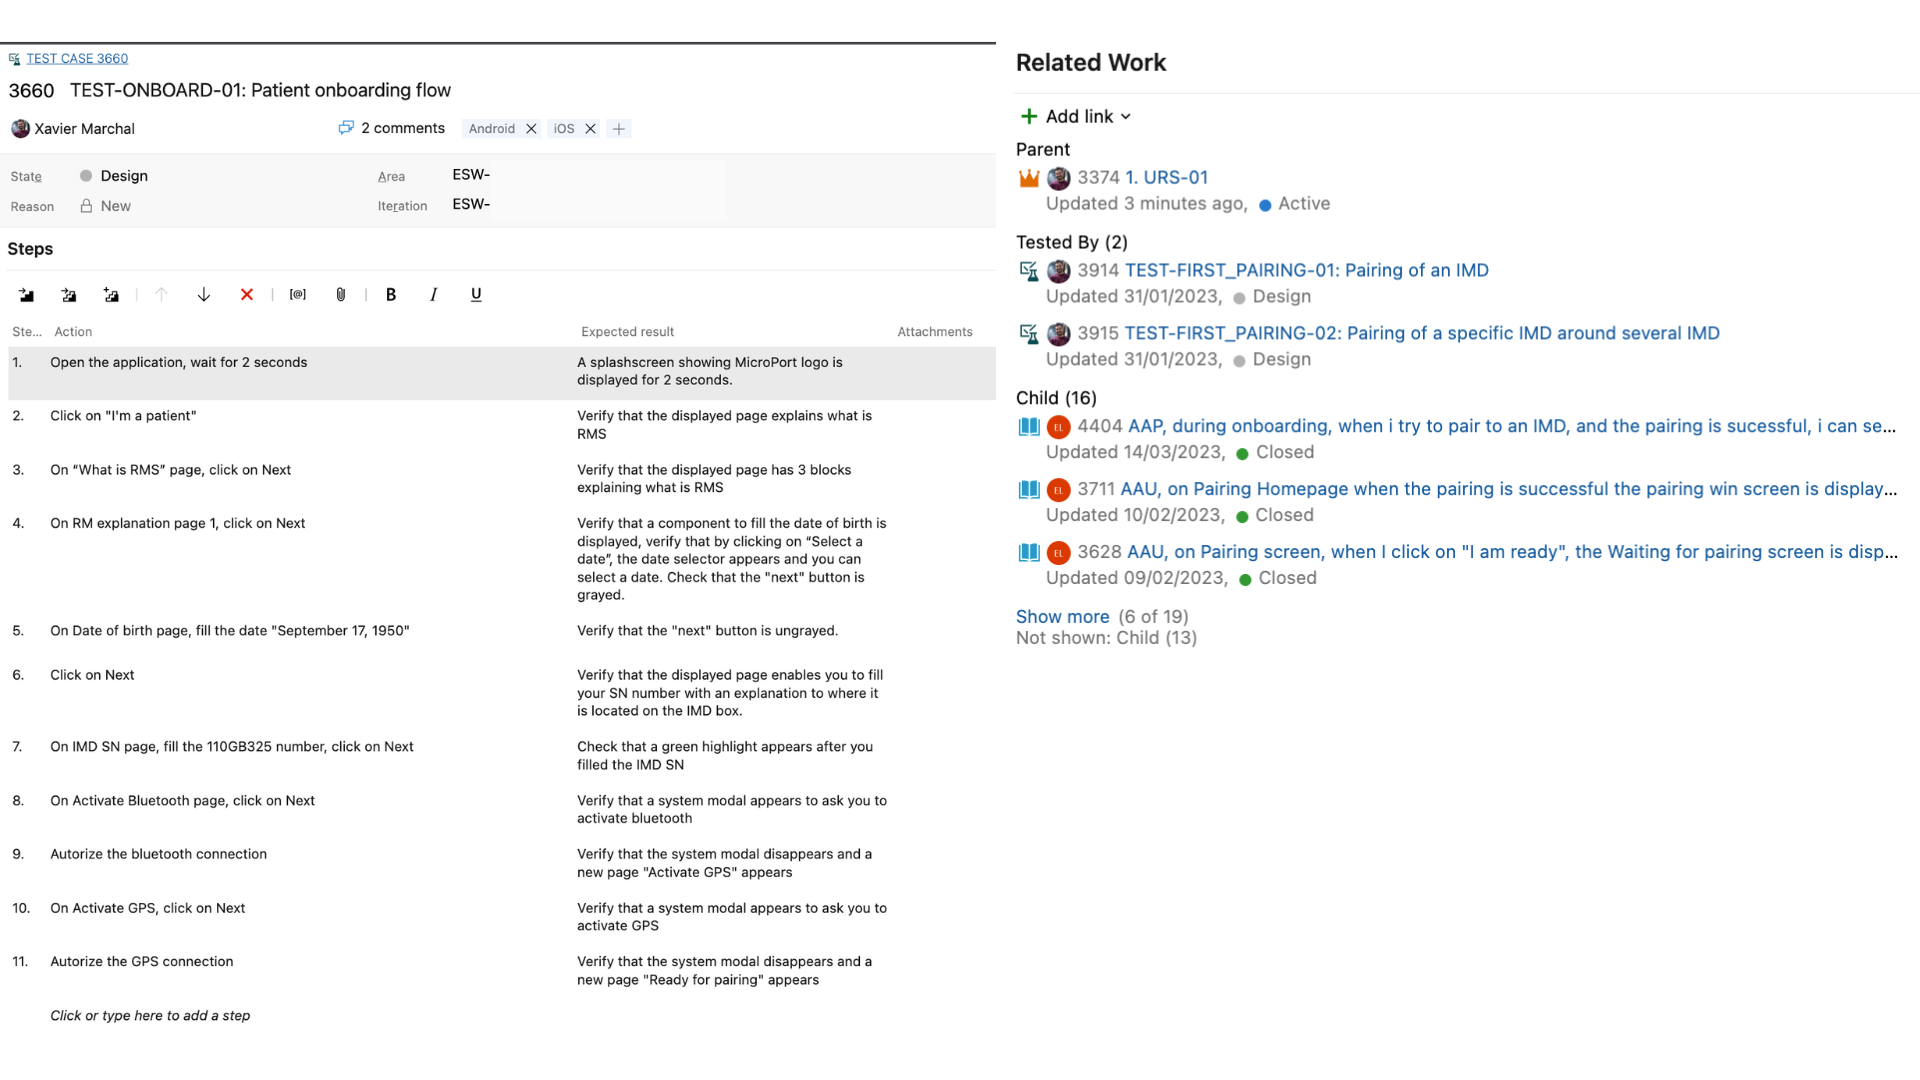Open the State field showing Design
This screenshot has width=1920, height=1080.
click(x=124, y=176)
